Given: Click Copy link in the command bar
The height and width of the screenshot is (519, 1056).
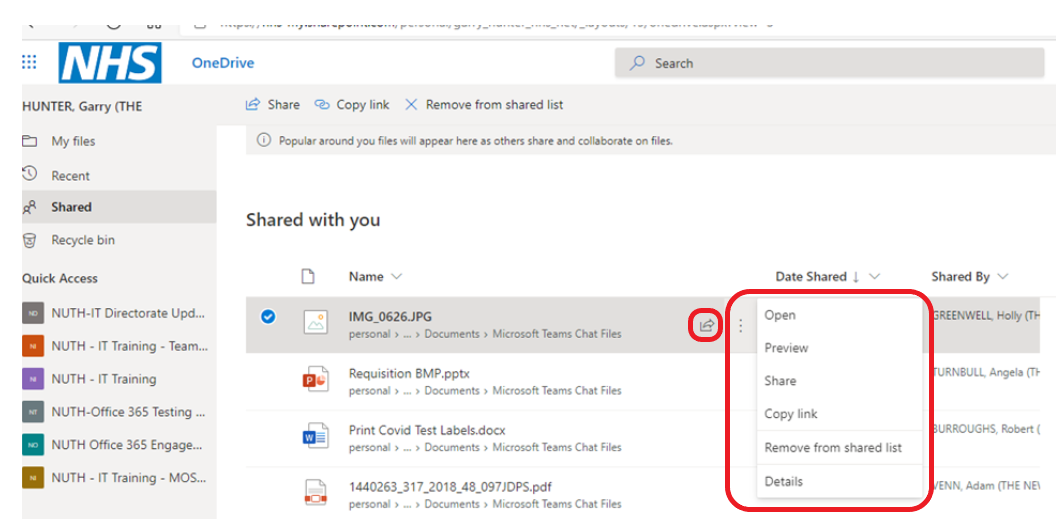Looking at the screenshot, I should 352,104.
